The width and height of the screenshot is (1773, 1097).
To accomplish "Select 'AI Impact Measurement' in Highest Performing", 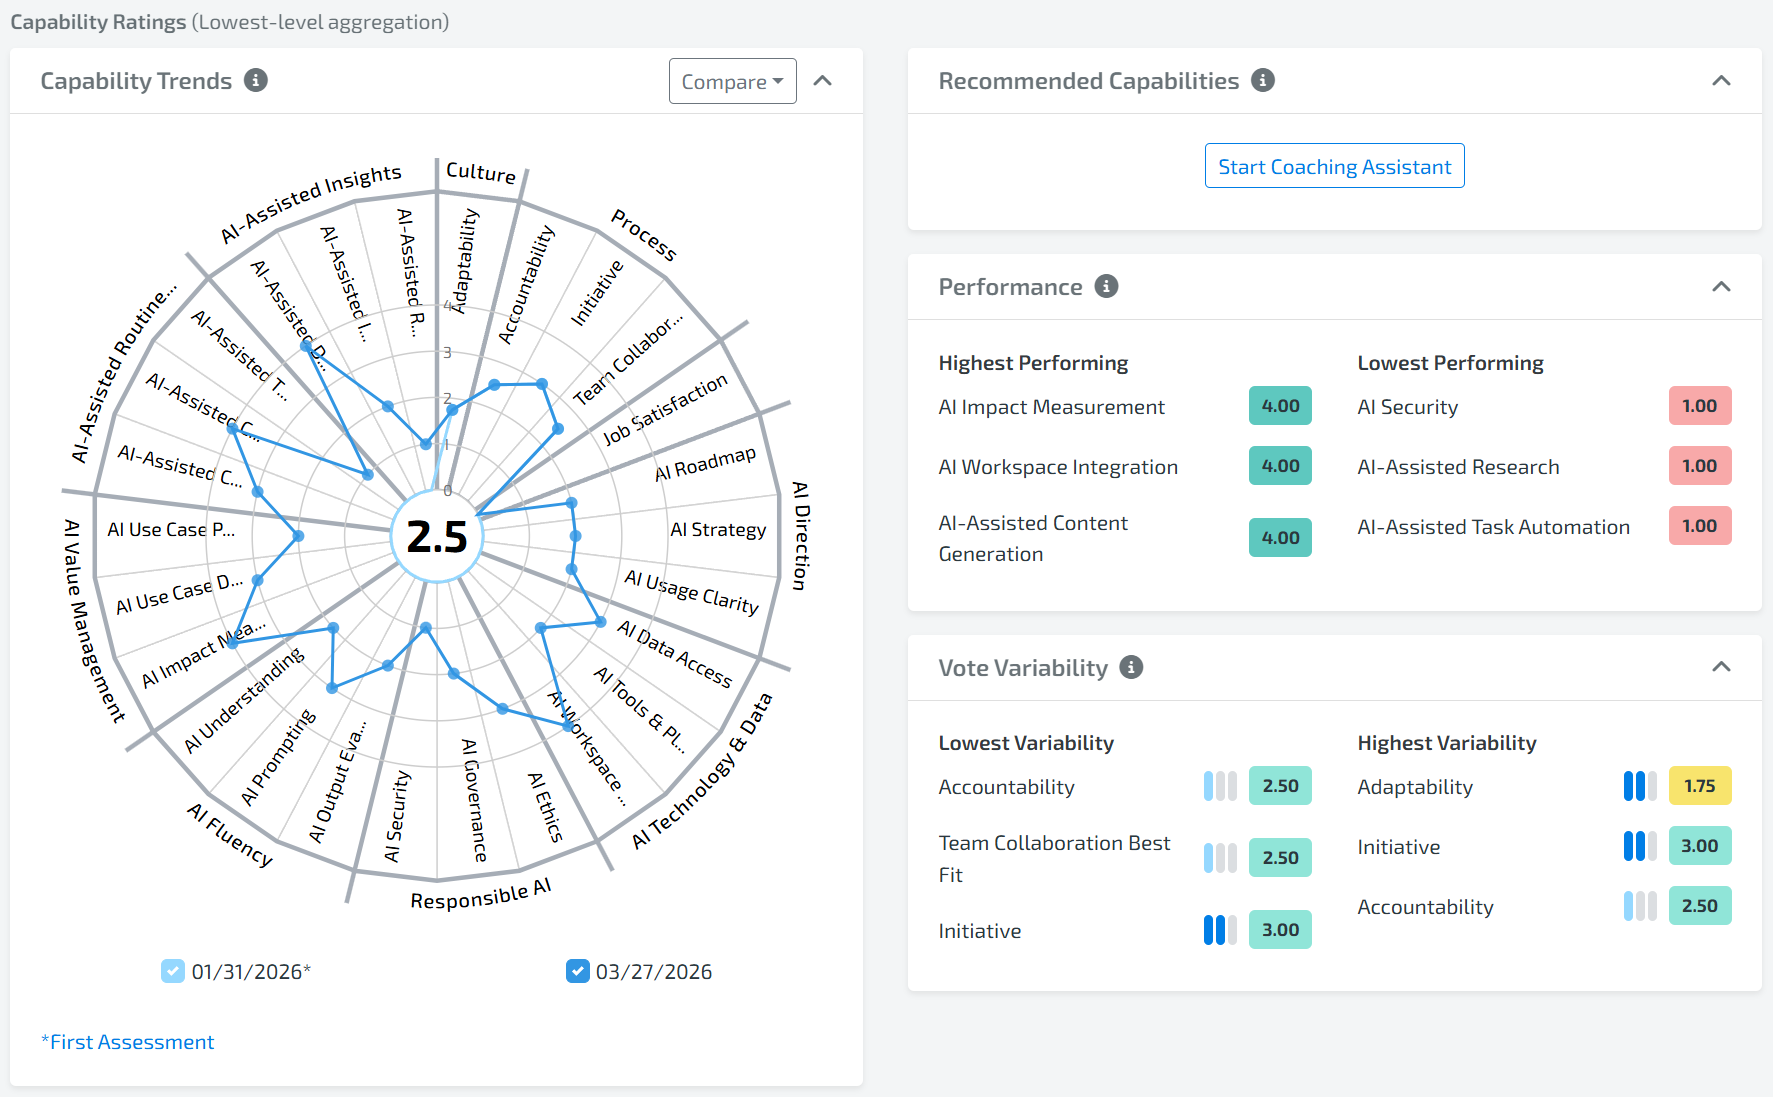I will point(1051,407).
